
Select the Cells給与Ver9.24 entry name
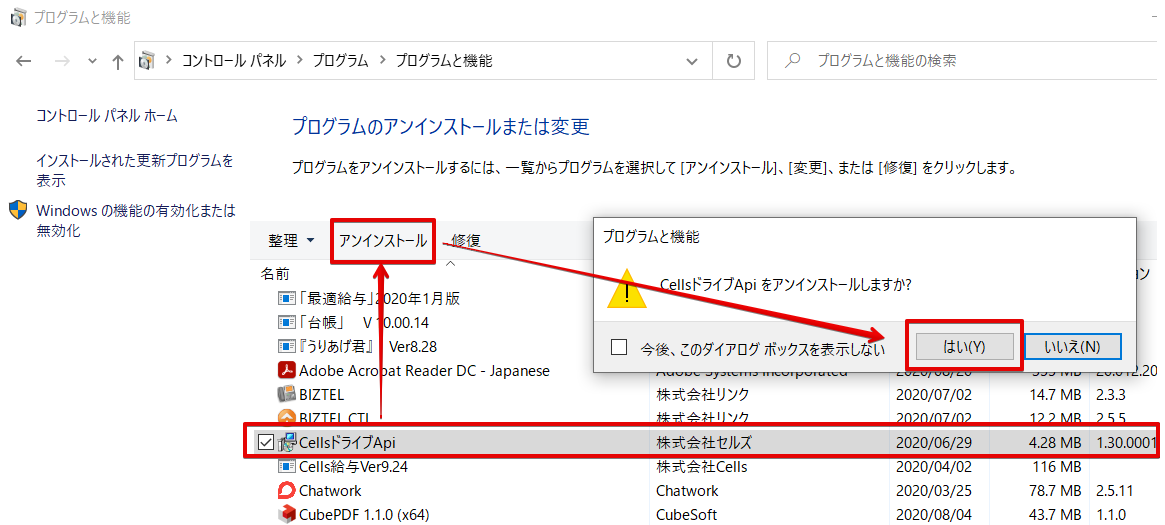pos(353,467)
